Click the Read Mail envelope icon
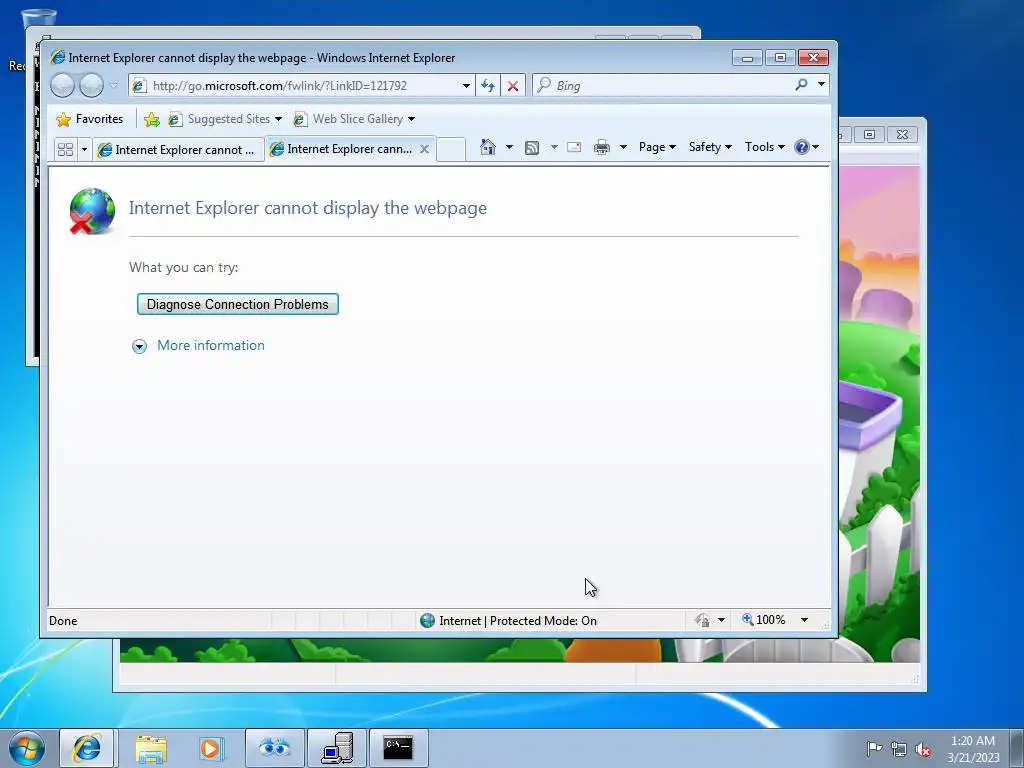 click(574, 147)
